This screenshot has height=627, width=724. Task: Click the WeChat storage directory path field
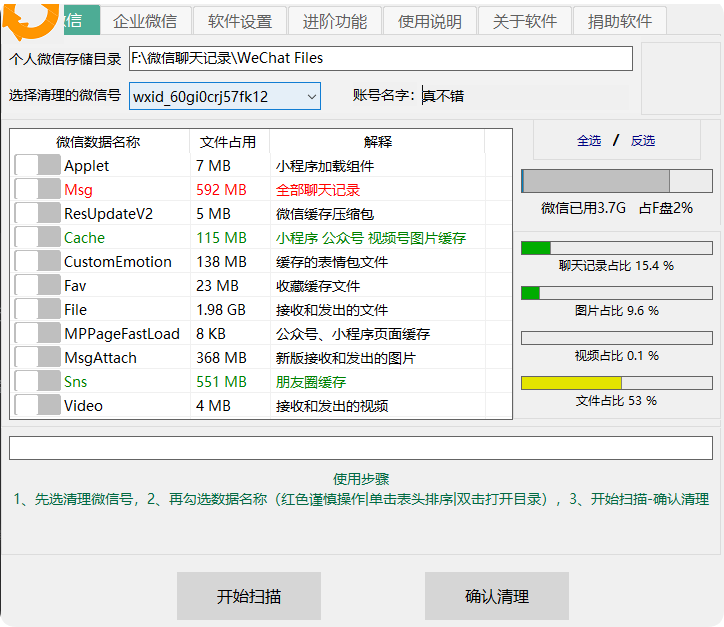coord(381,58)
